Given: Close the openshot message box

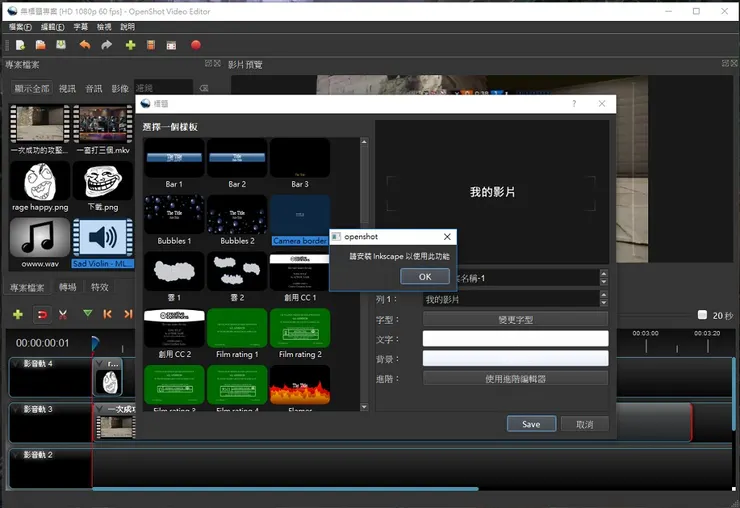Looking at the screenshot, I should coord(447,237).
